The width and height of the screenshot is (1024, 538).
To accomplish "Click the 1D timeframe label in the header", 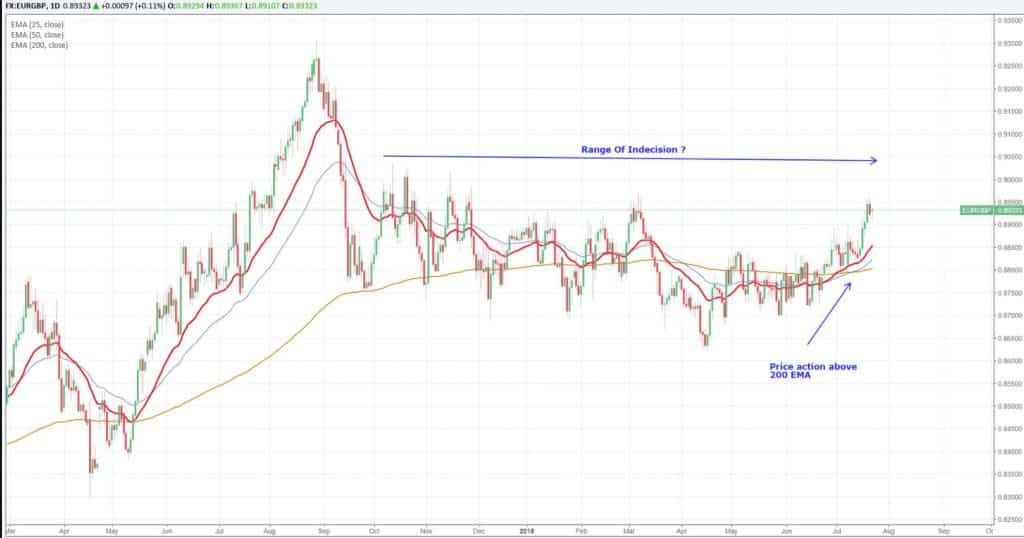I will click(x=62, y=6).
